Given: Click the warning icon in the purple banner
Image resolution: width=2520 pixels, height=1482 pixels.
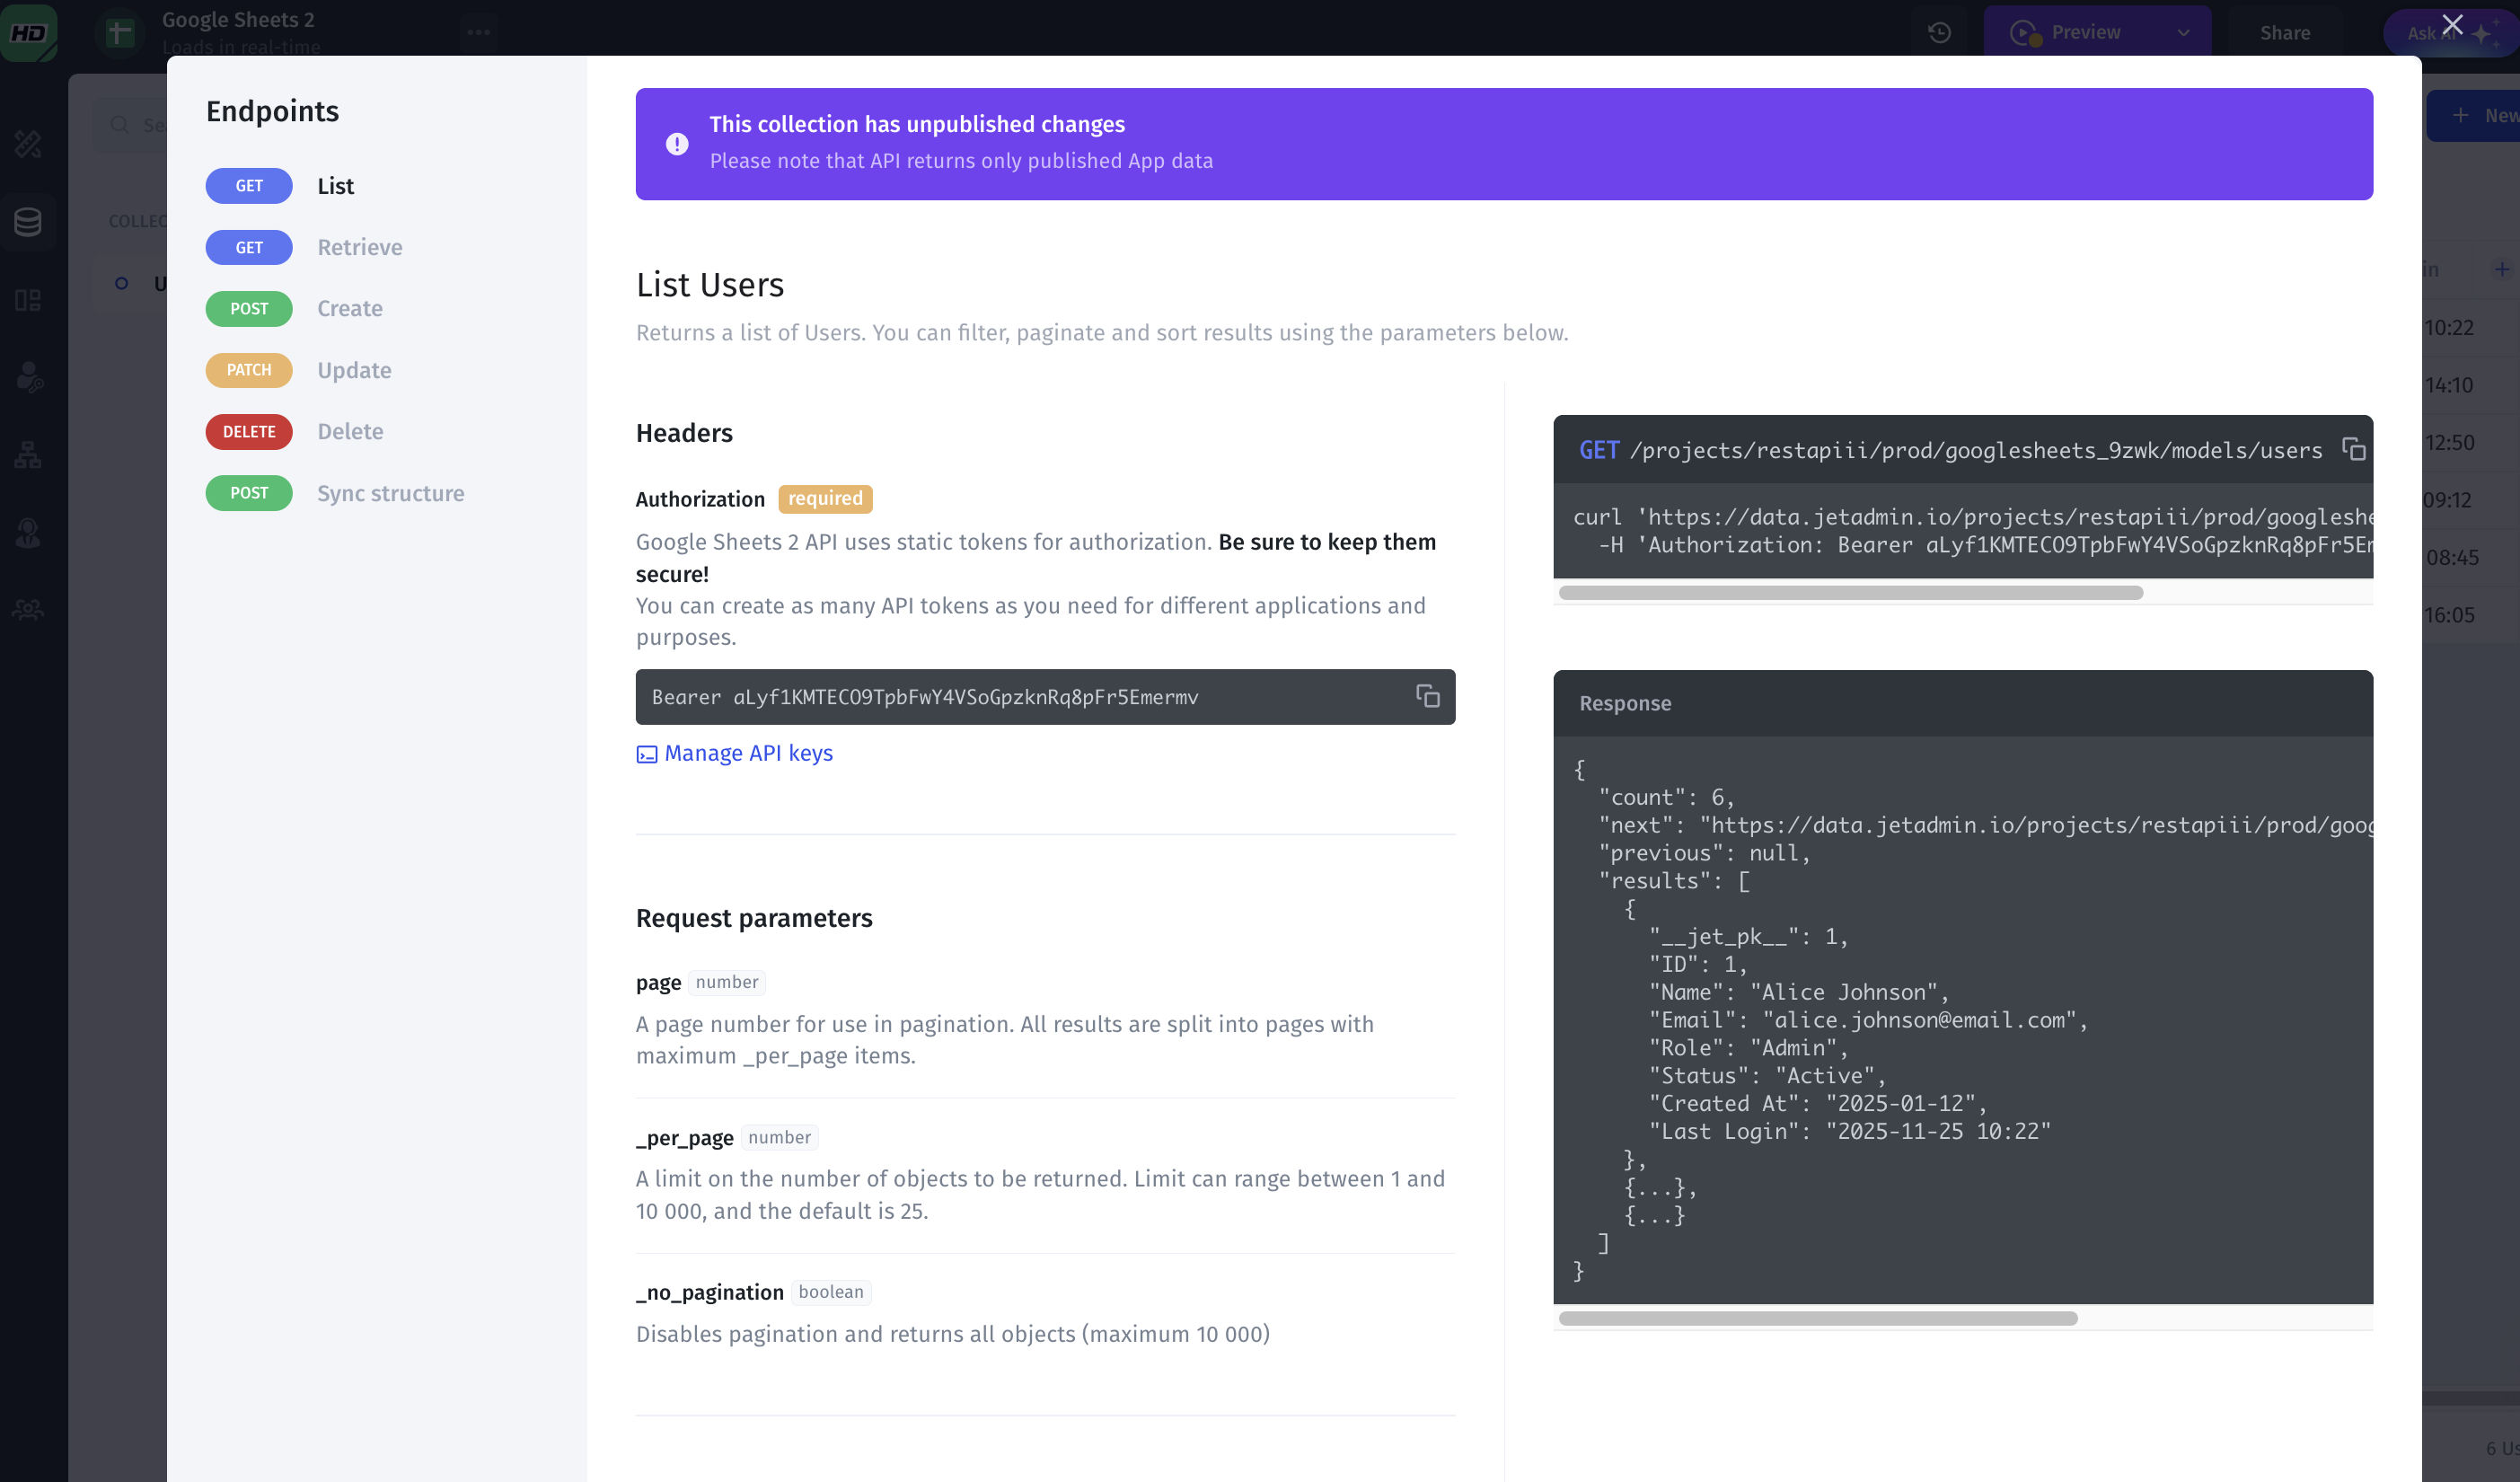Looking at the screenshot, I should point(677,144).
